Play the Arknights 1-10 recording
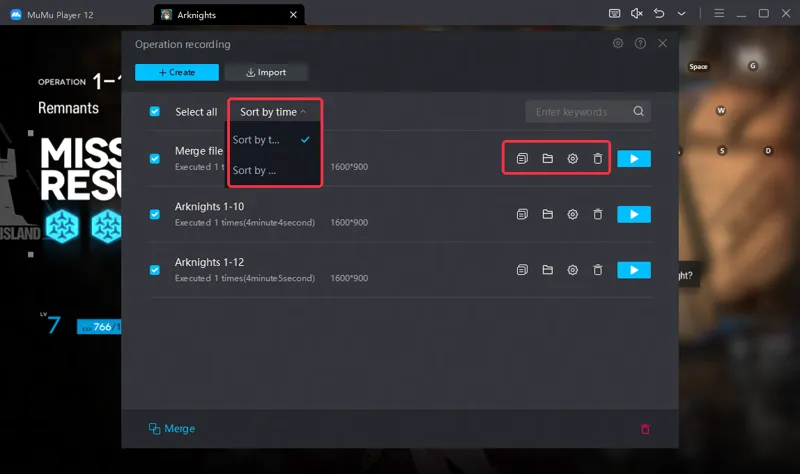The height and width of the screenshot is (474, 800). coord(634,214)
